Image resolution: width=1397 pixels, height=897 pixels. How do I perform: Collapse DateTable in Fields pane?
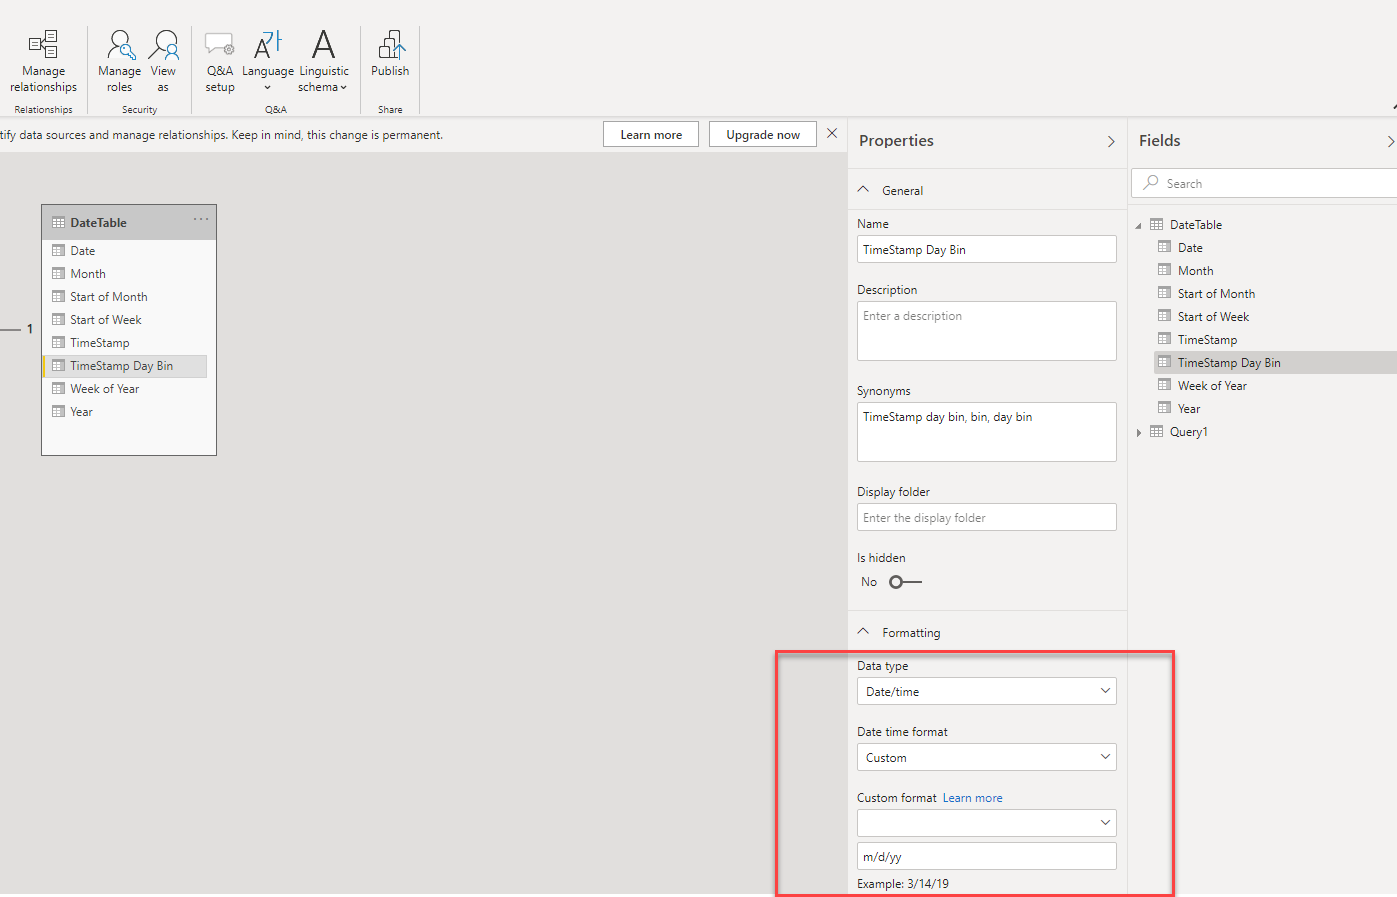coord(1138,225)
